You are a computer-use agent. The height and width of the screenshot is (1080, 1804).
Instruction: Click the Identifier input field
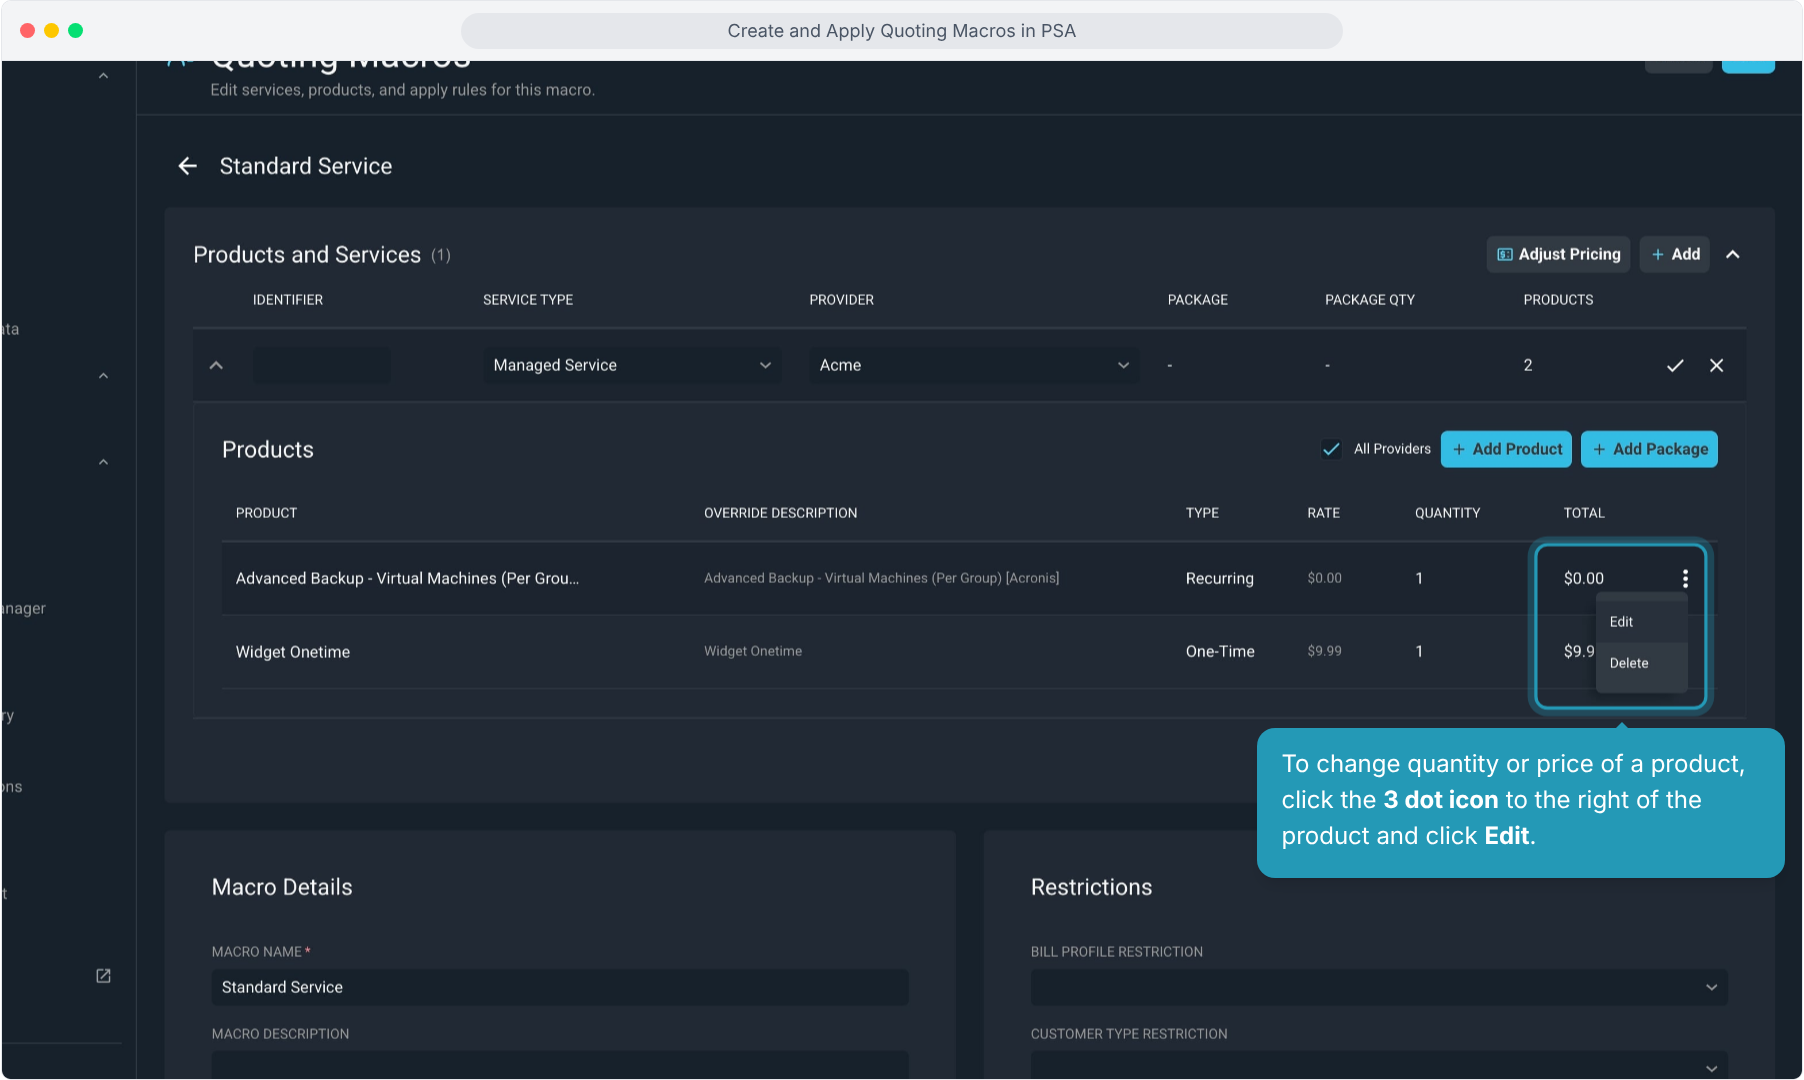pos(321,366)
